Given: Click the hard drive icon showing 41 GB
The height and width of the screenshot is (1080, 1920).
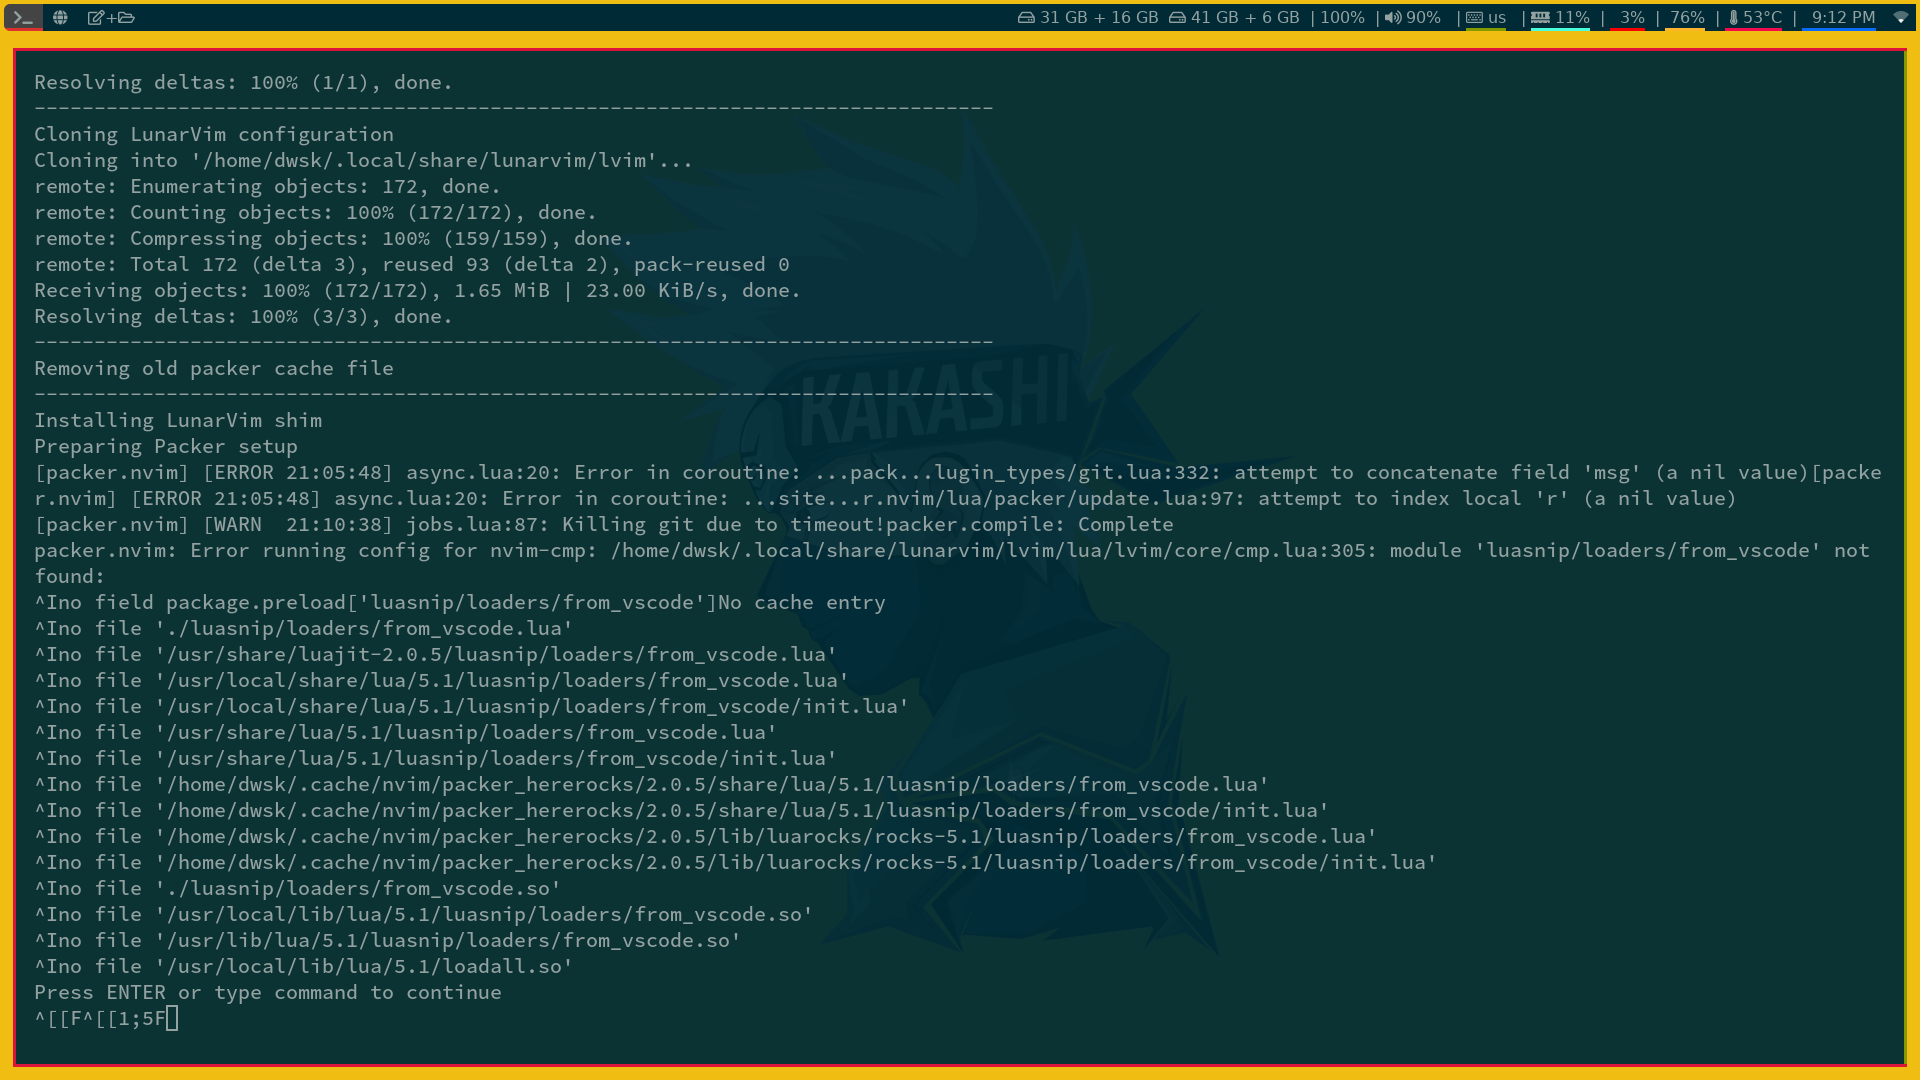Looking at the screenshot, I should tap(1176, 17).
